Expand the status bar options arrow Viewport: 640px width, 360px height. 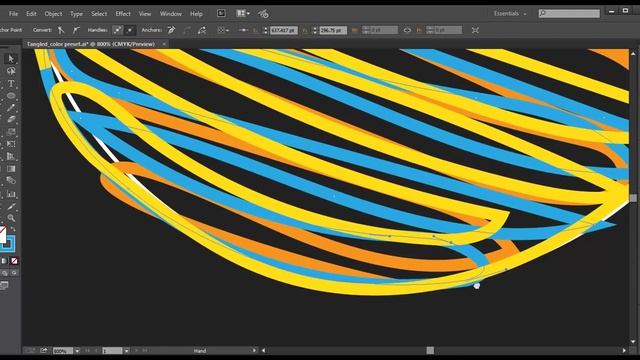click(x=254, y=351)
